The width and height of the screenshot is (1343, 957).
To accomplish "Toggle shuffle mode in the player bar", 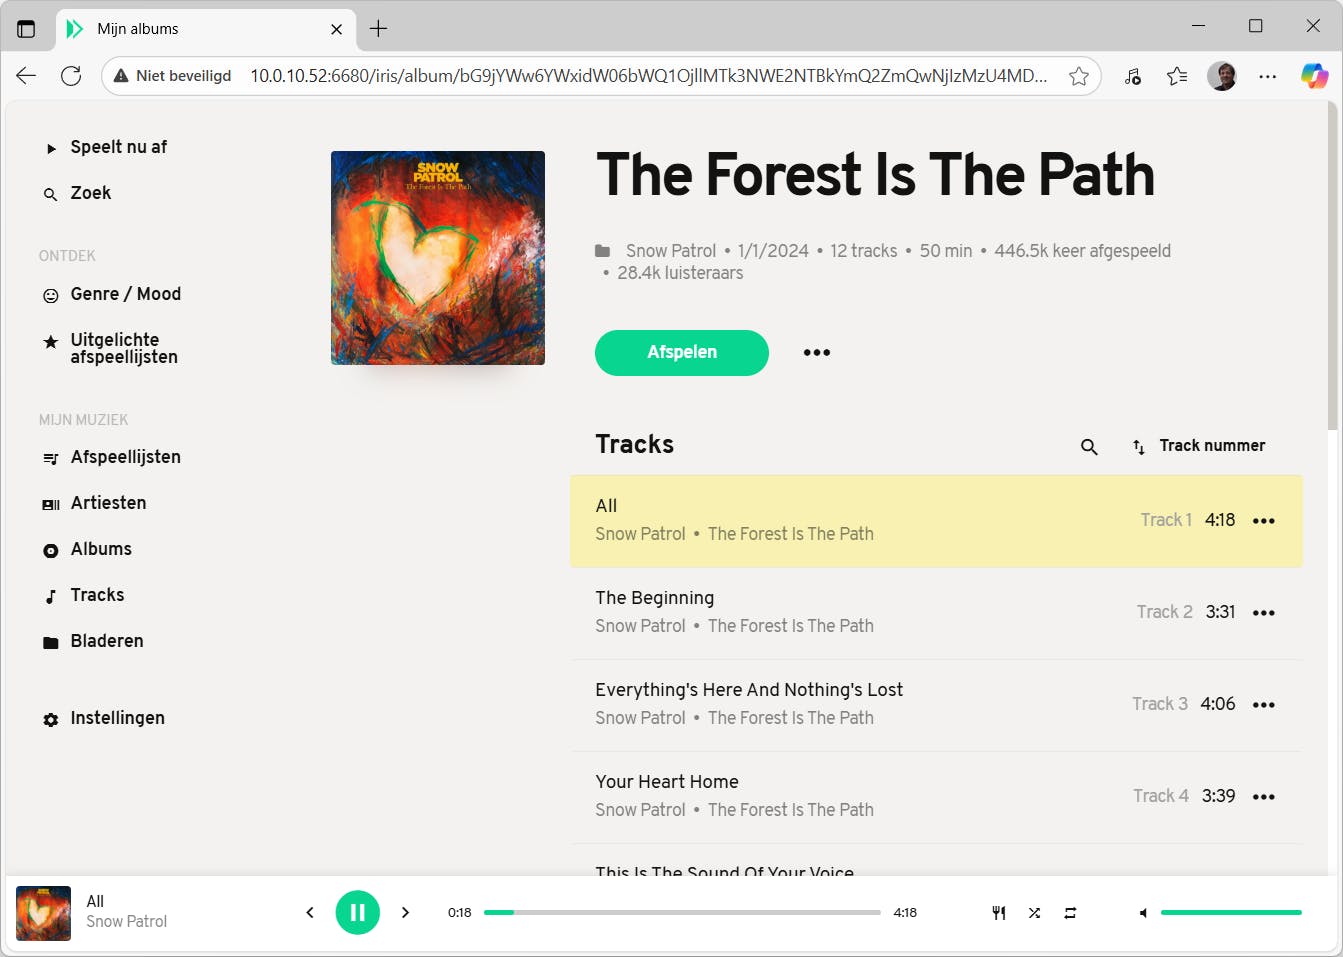I will [x=1034, y=913].
